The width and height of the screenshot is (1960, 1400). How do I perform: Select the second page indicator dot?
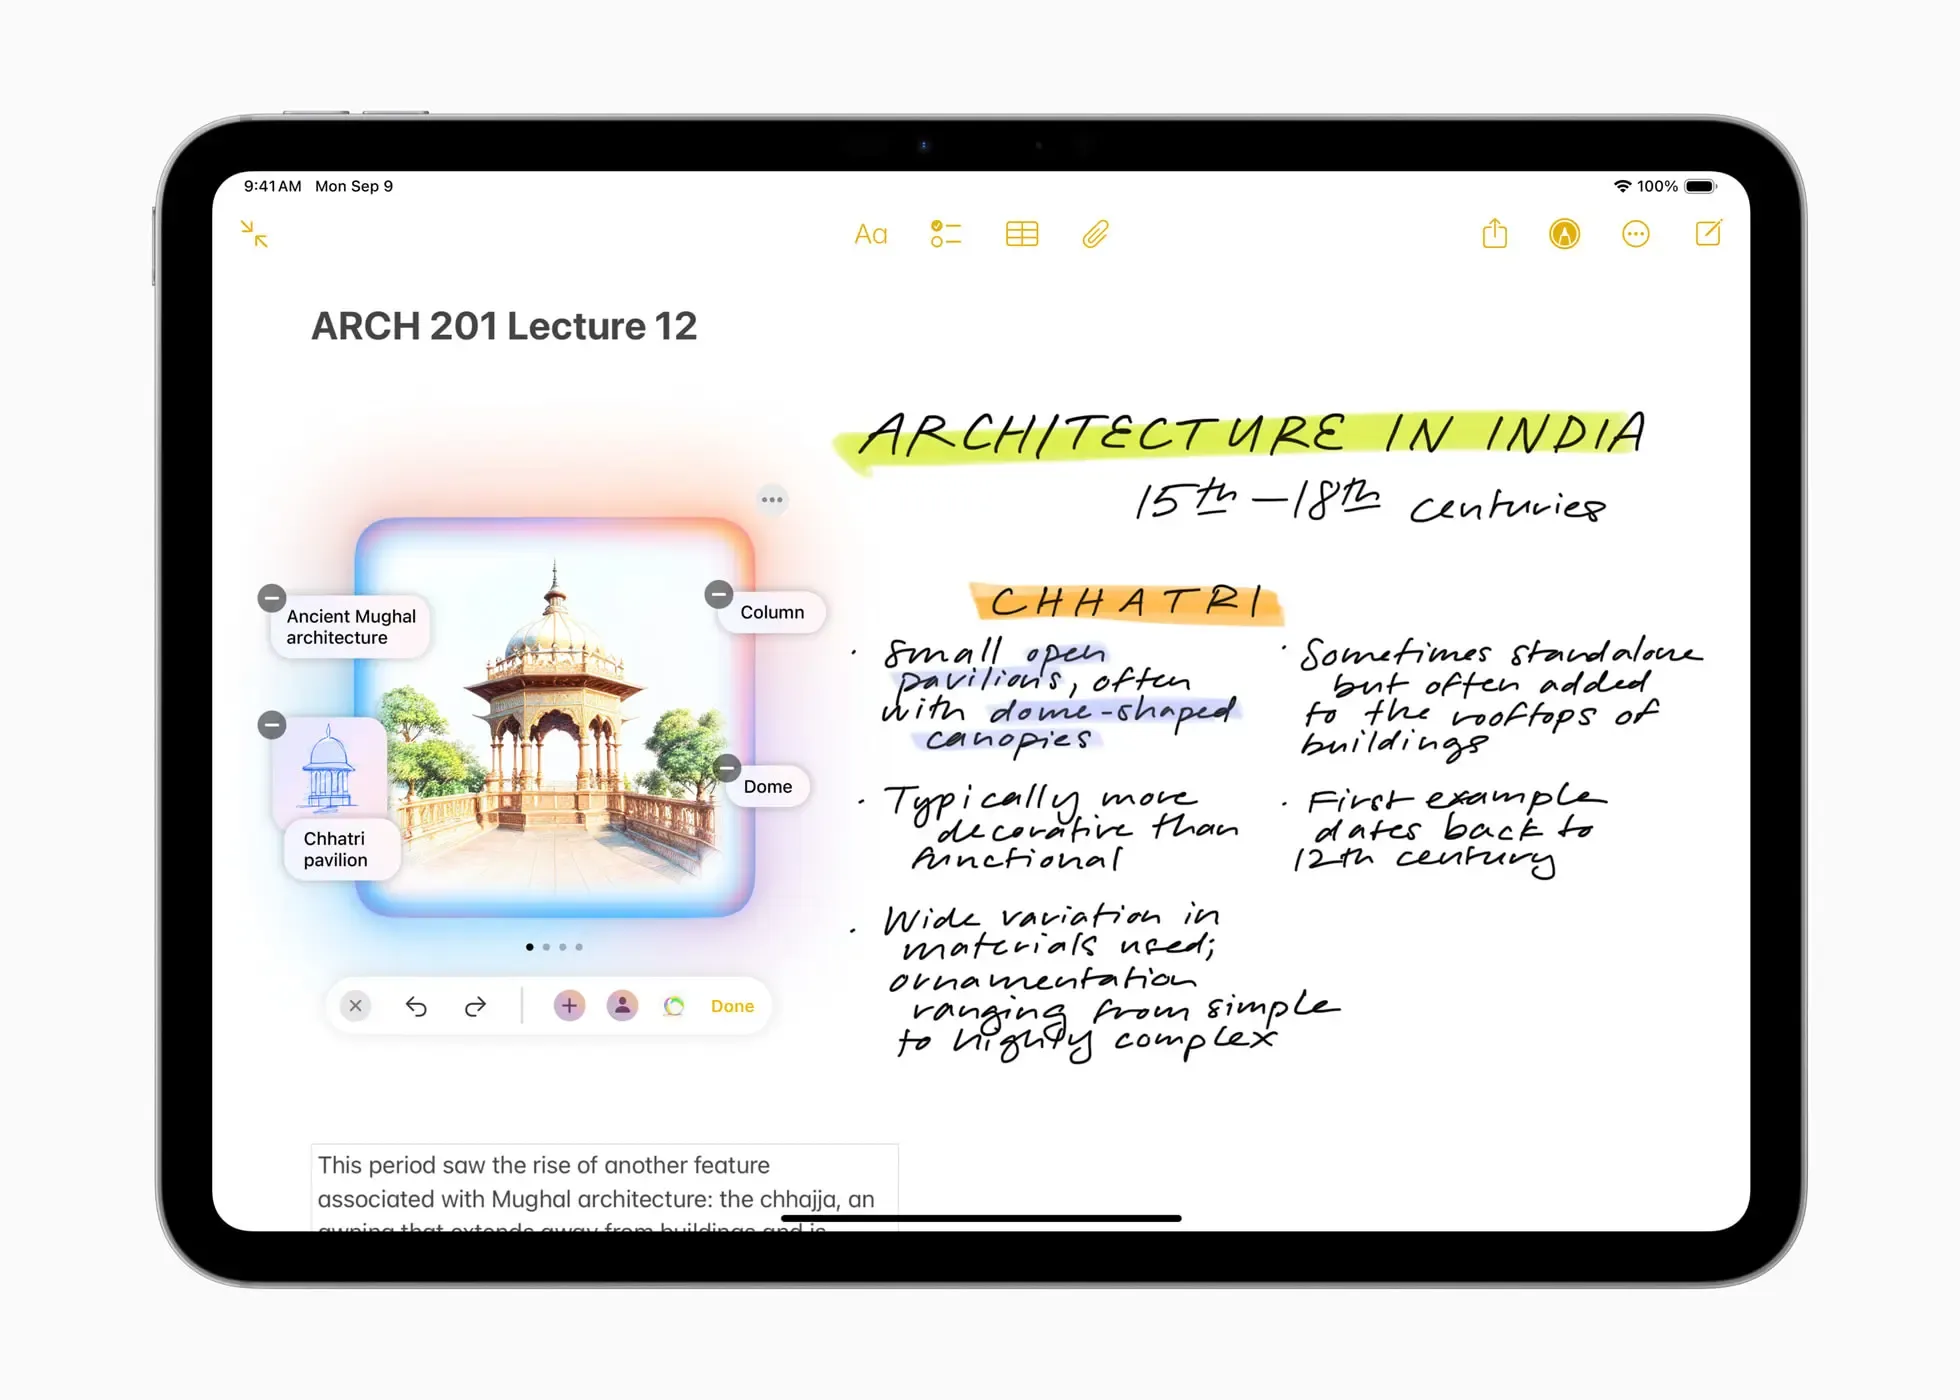(546, 946)
